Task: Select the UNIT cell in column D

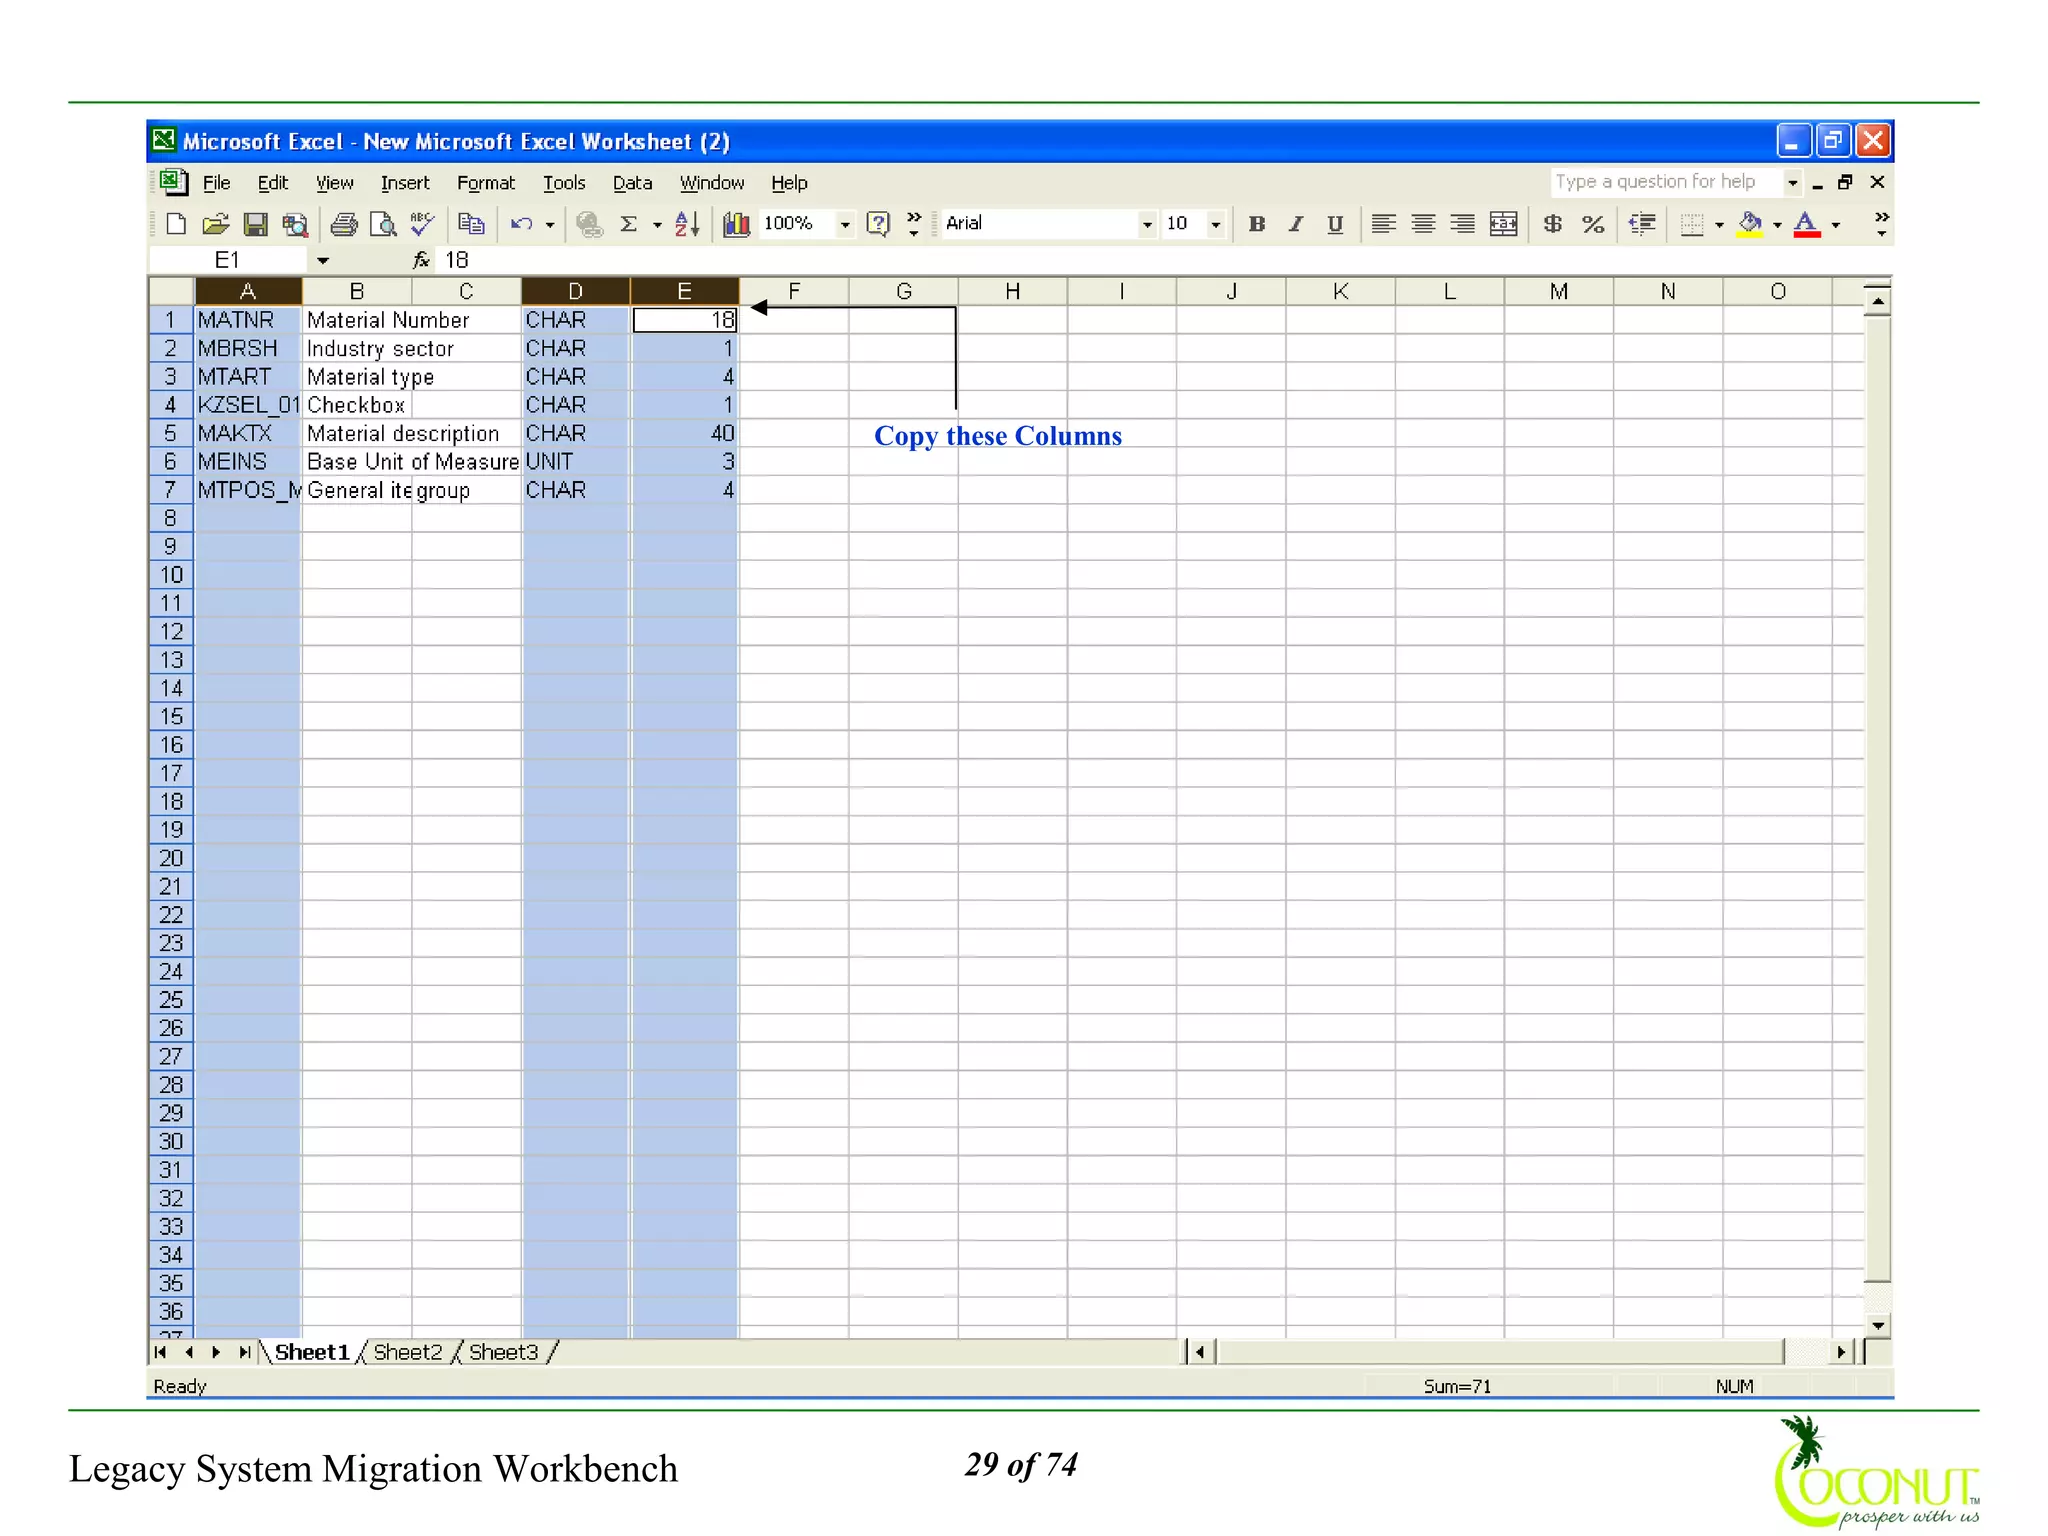Action: (x=575, y=461)
